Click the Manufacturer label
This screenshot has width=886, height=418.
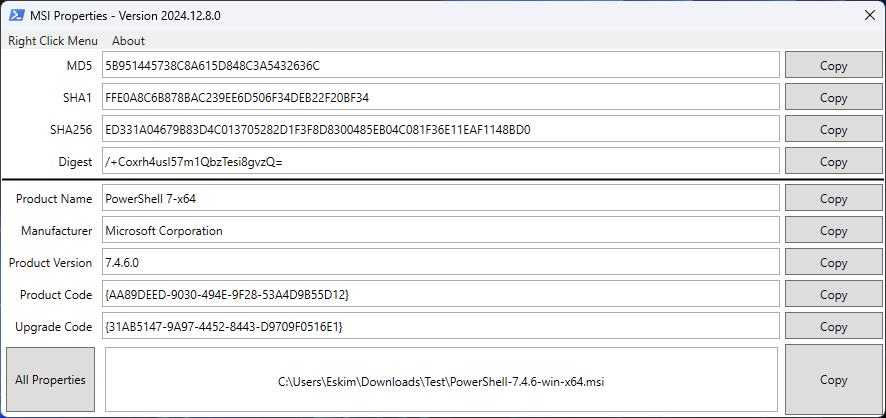[57, 231]
